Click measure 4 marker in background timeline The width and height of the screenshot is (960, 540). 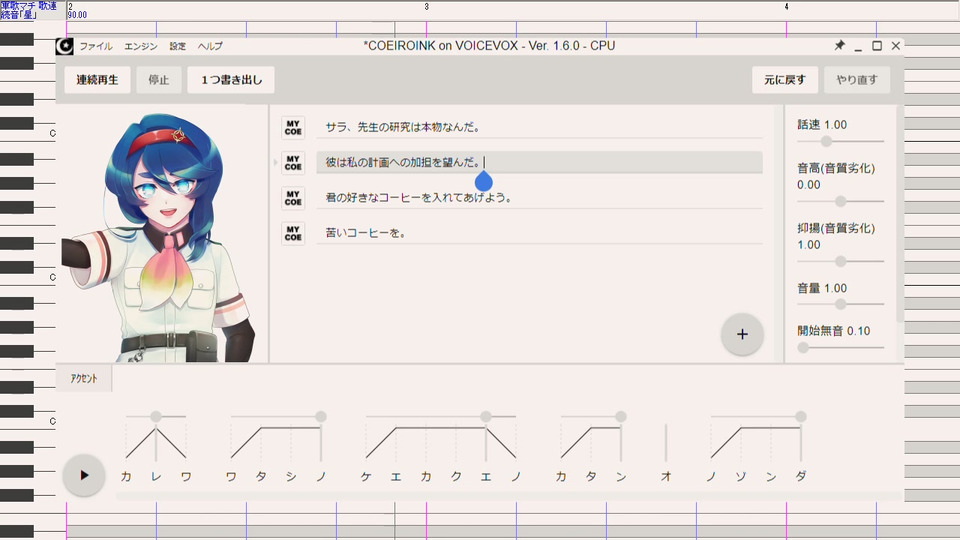(x=787, y=7)
